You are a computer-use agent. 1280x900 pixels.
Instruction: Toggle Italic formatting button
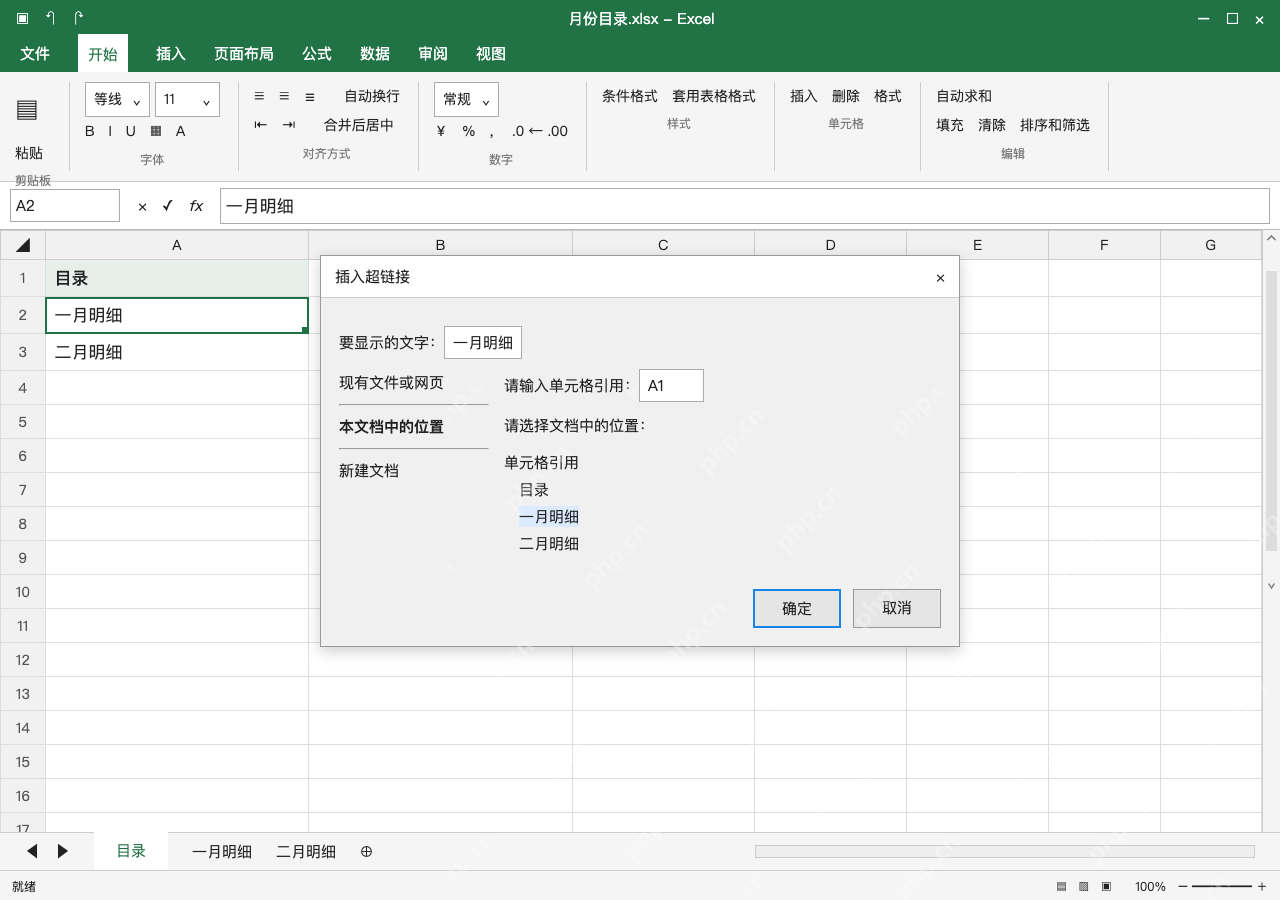111,131
